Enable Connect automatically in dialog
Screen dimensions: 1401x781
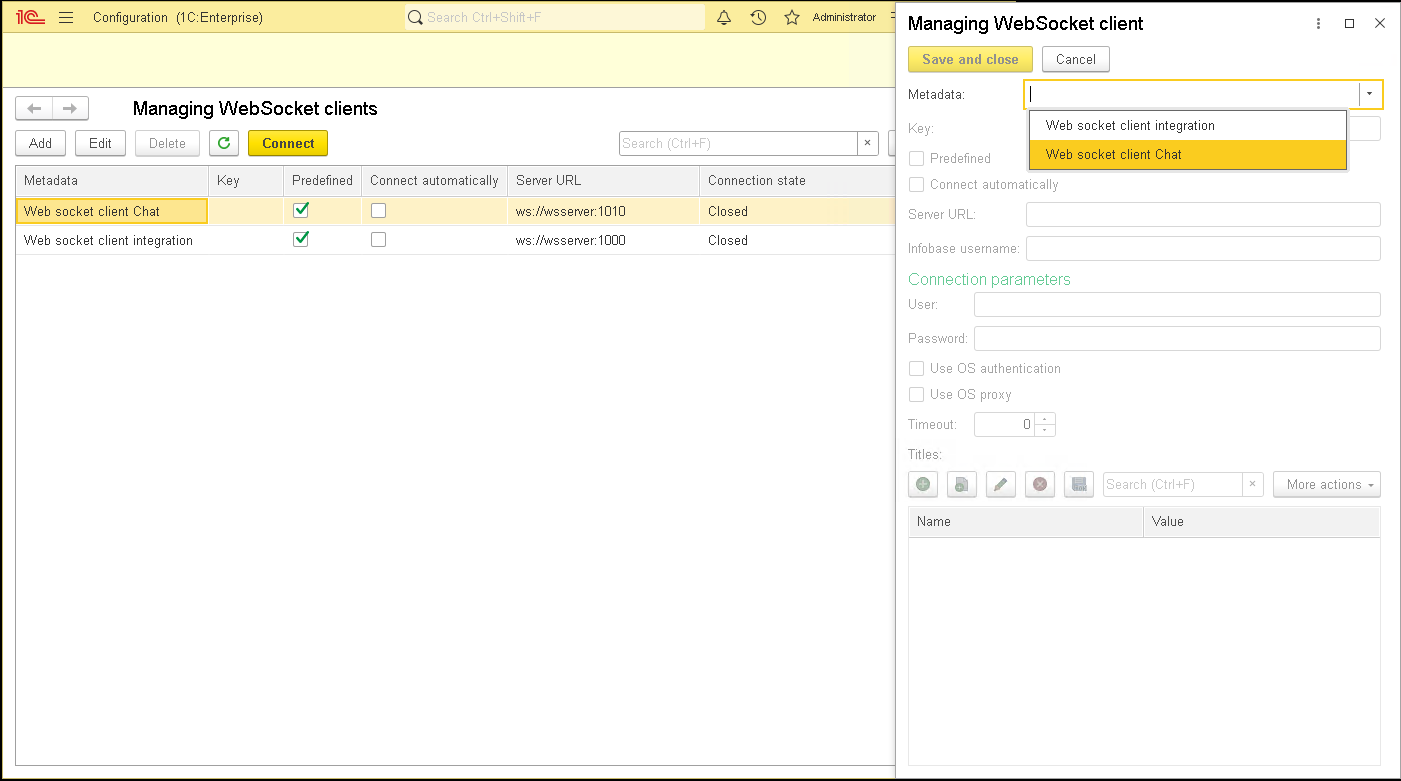tap(916, 184)
